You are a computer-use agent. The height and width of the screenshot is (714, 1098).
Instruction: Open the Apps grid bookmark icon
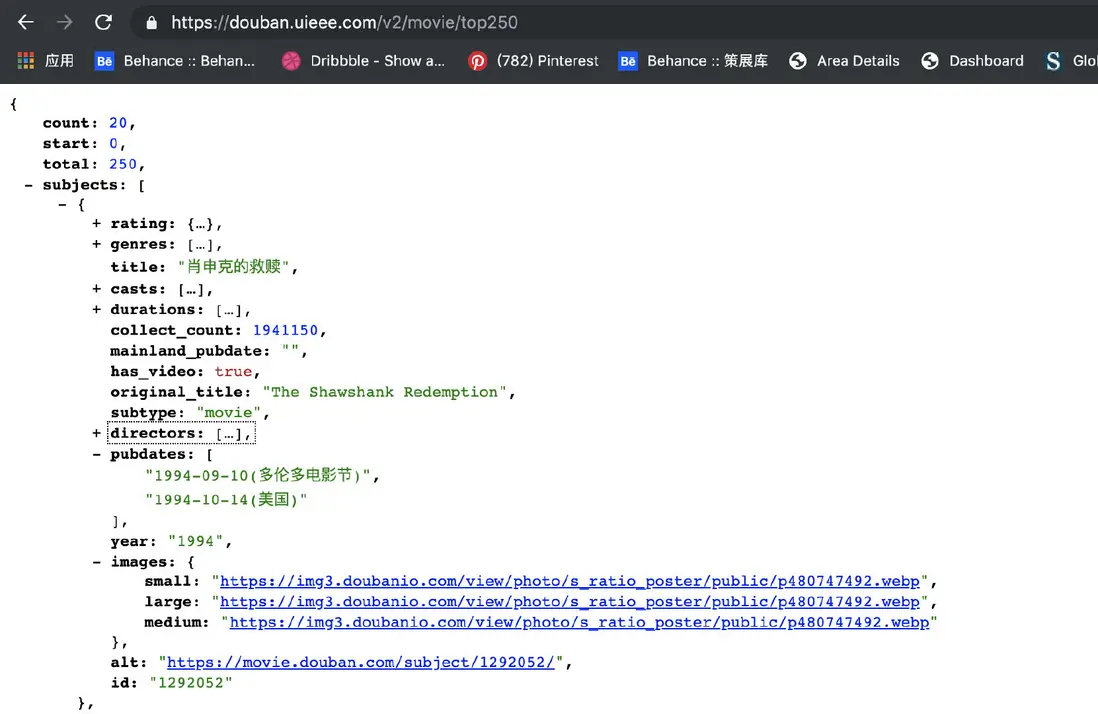click(26, 61)
